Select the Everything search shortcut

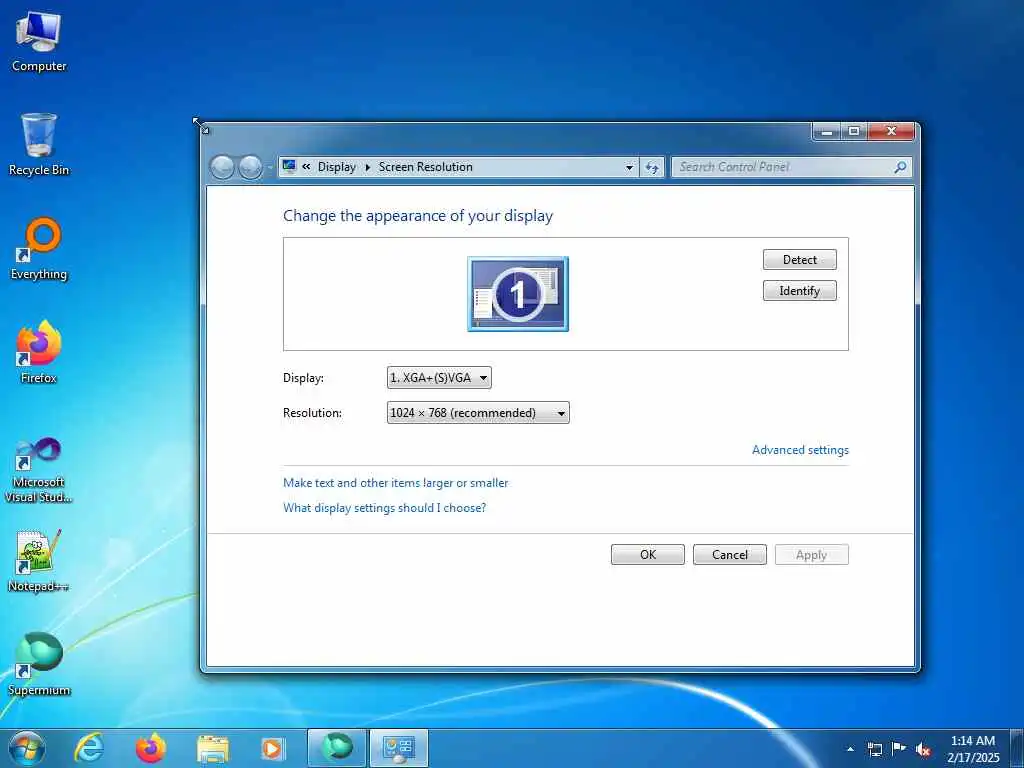pyautogui.click(x=39, y=249)
